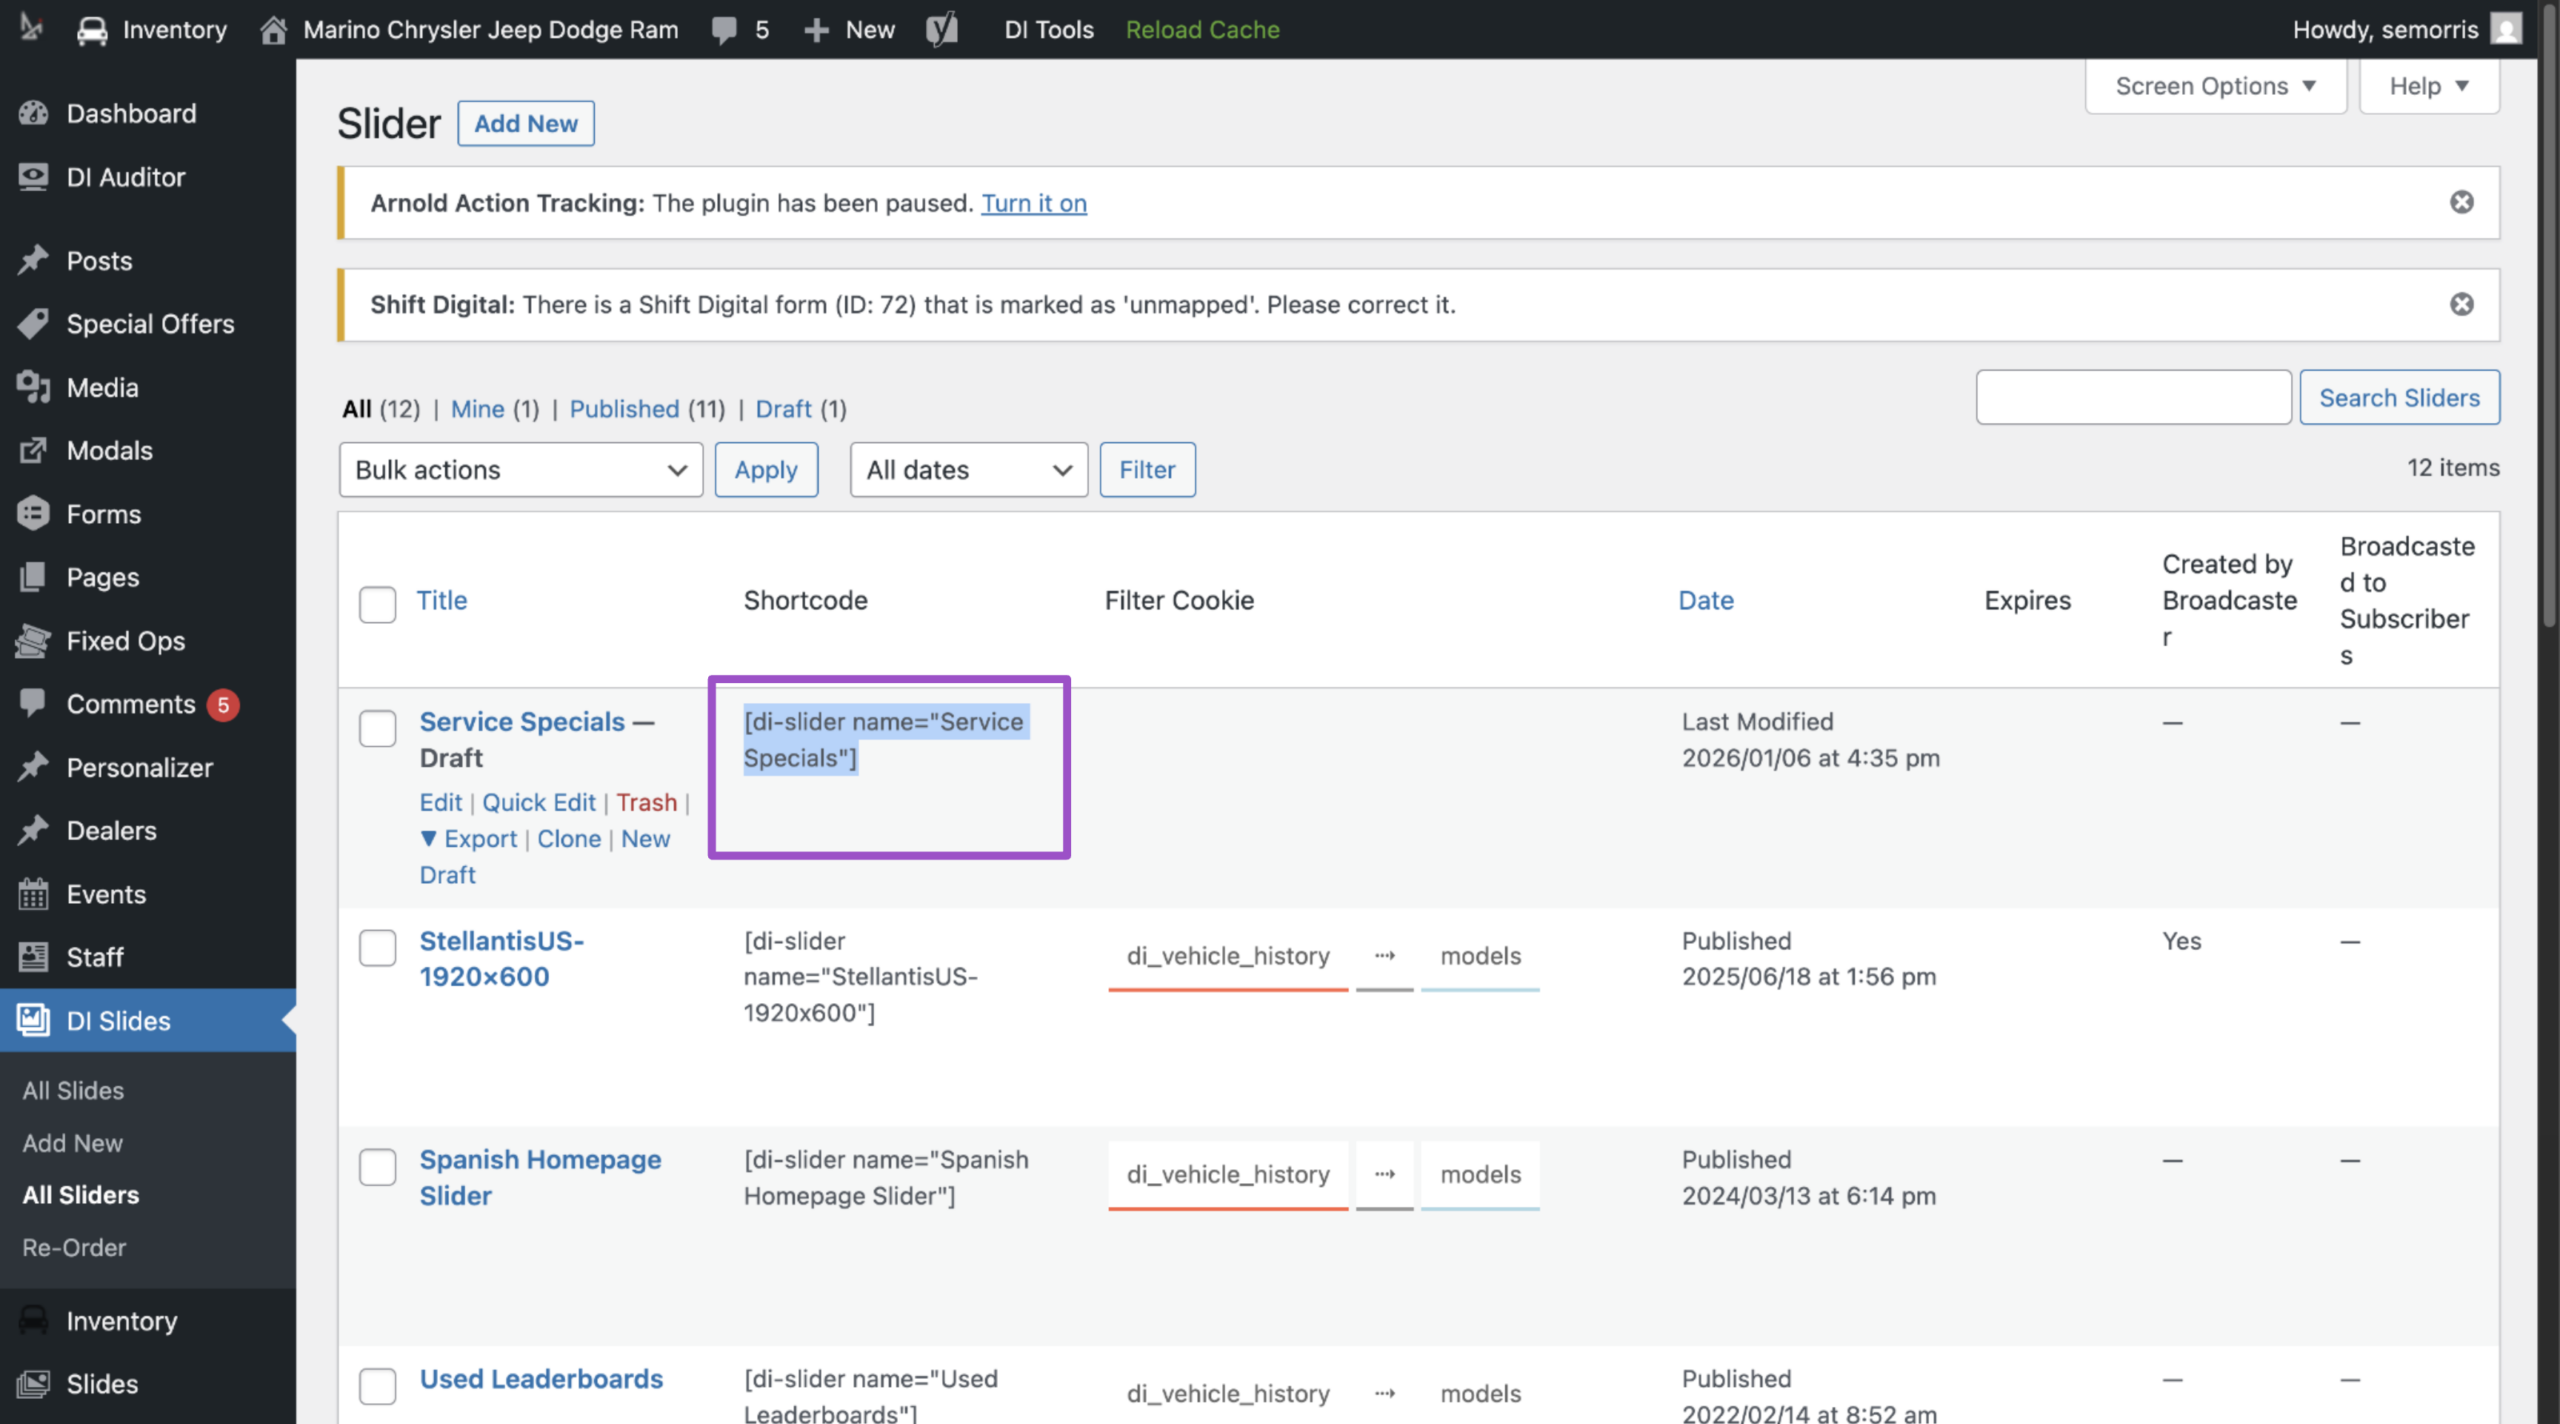Viewport: 2560px width, 1424px height.
Task: Click the Events calendar icon
Action: pyautogui.click(x=33, y=894)
